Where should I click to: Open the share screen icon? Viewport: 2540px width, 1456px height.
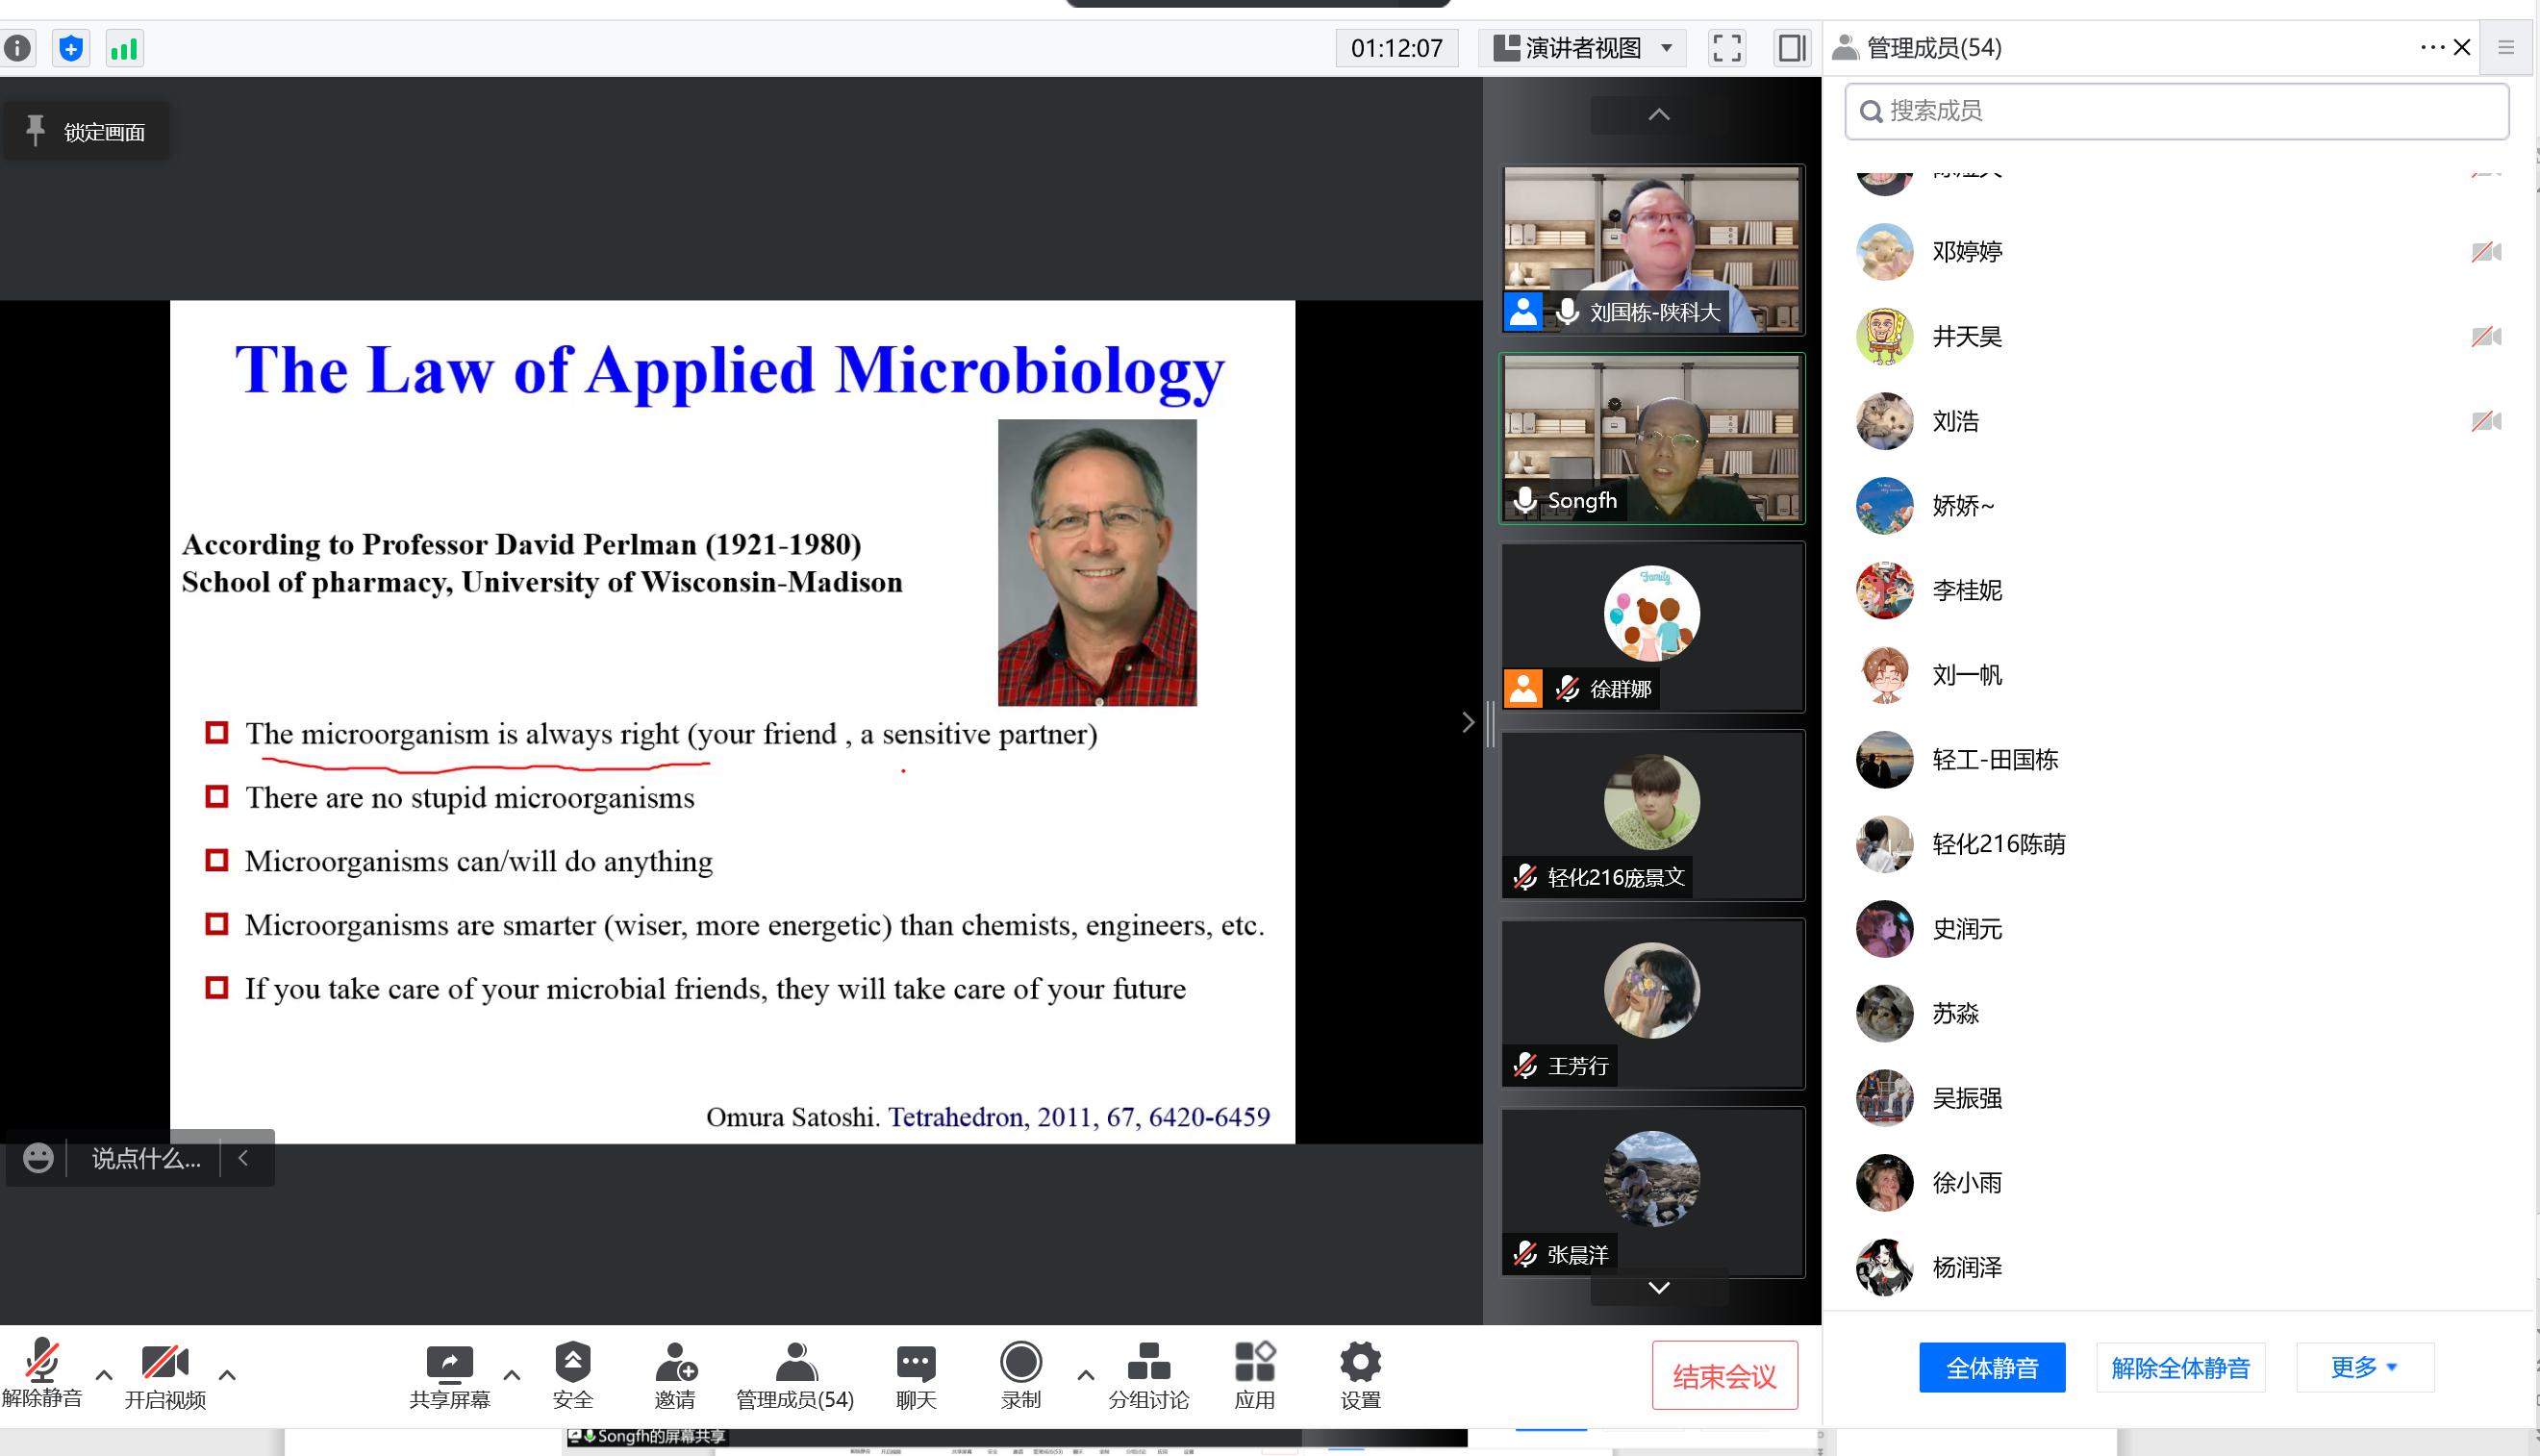[449, 1362]
